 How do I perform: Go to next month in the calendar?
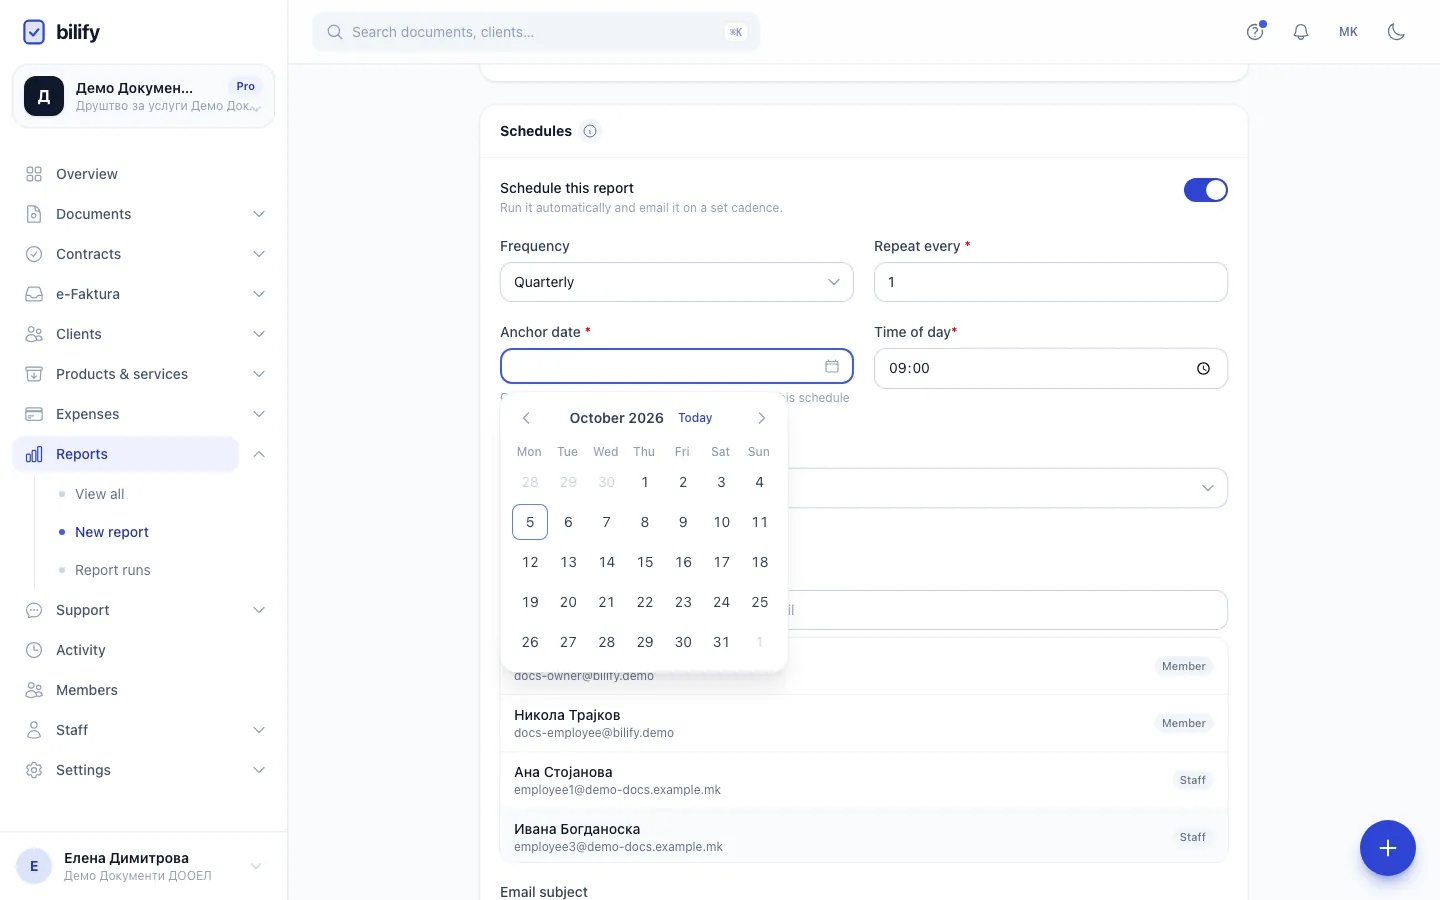(762, 418)
